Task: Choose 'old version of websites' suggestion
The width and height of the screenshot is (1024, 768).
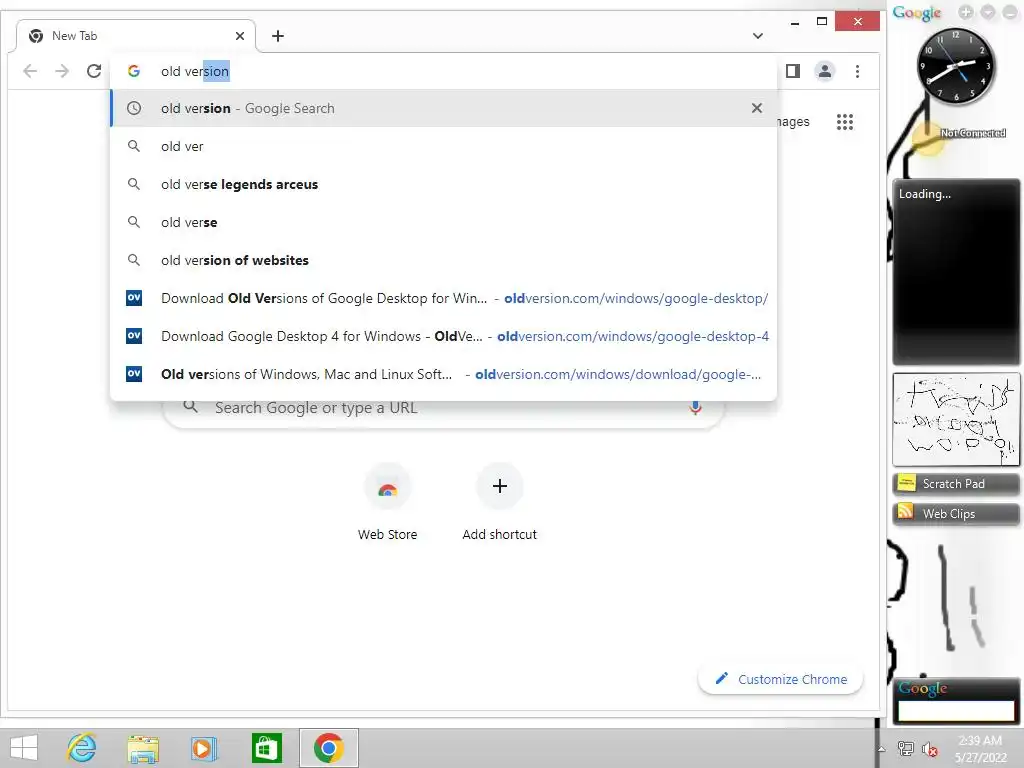Action: 443,260
